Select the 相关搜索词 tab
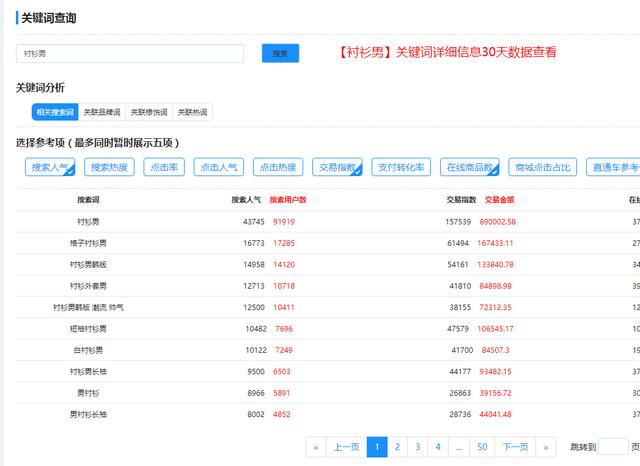The image size is (640, 466). click(54, 113)
